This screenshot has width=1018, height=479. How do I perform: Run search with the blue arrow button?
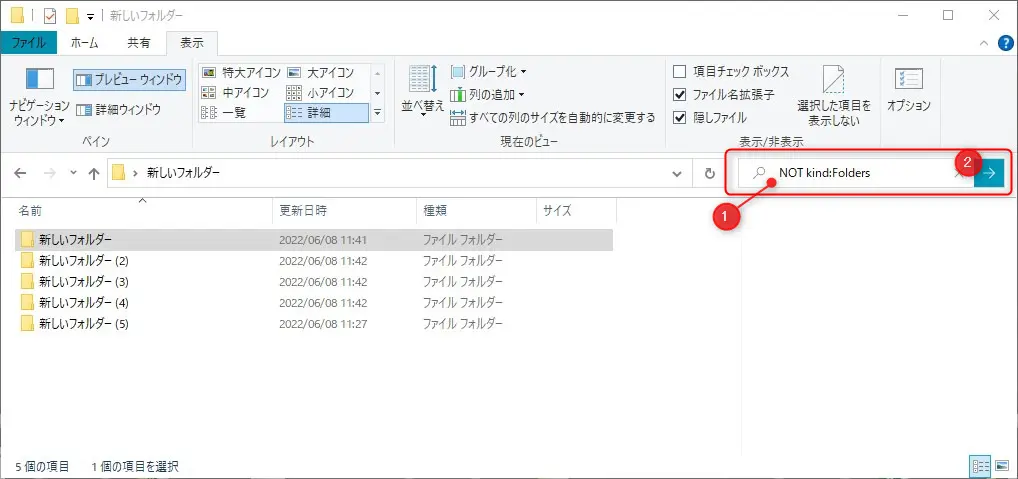pos(989,173)
